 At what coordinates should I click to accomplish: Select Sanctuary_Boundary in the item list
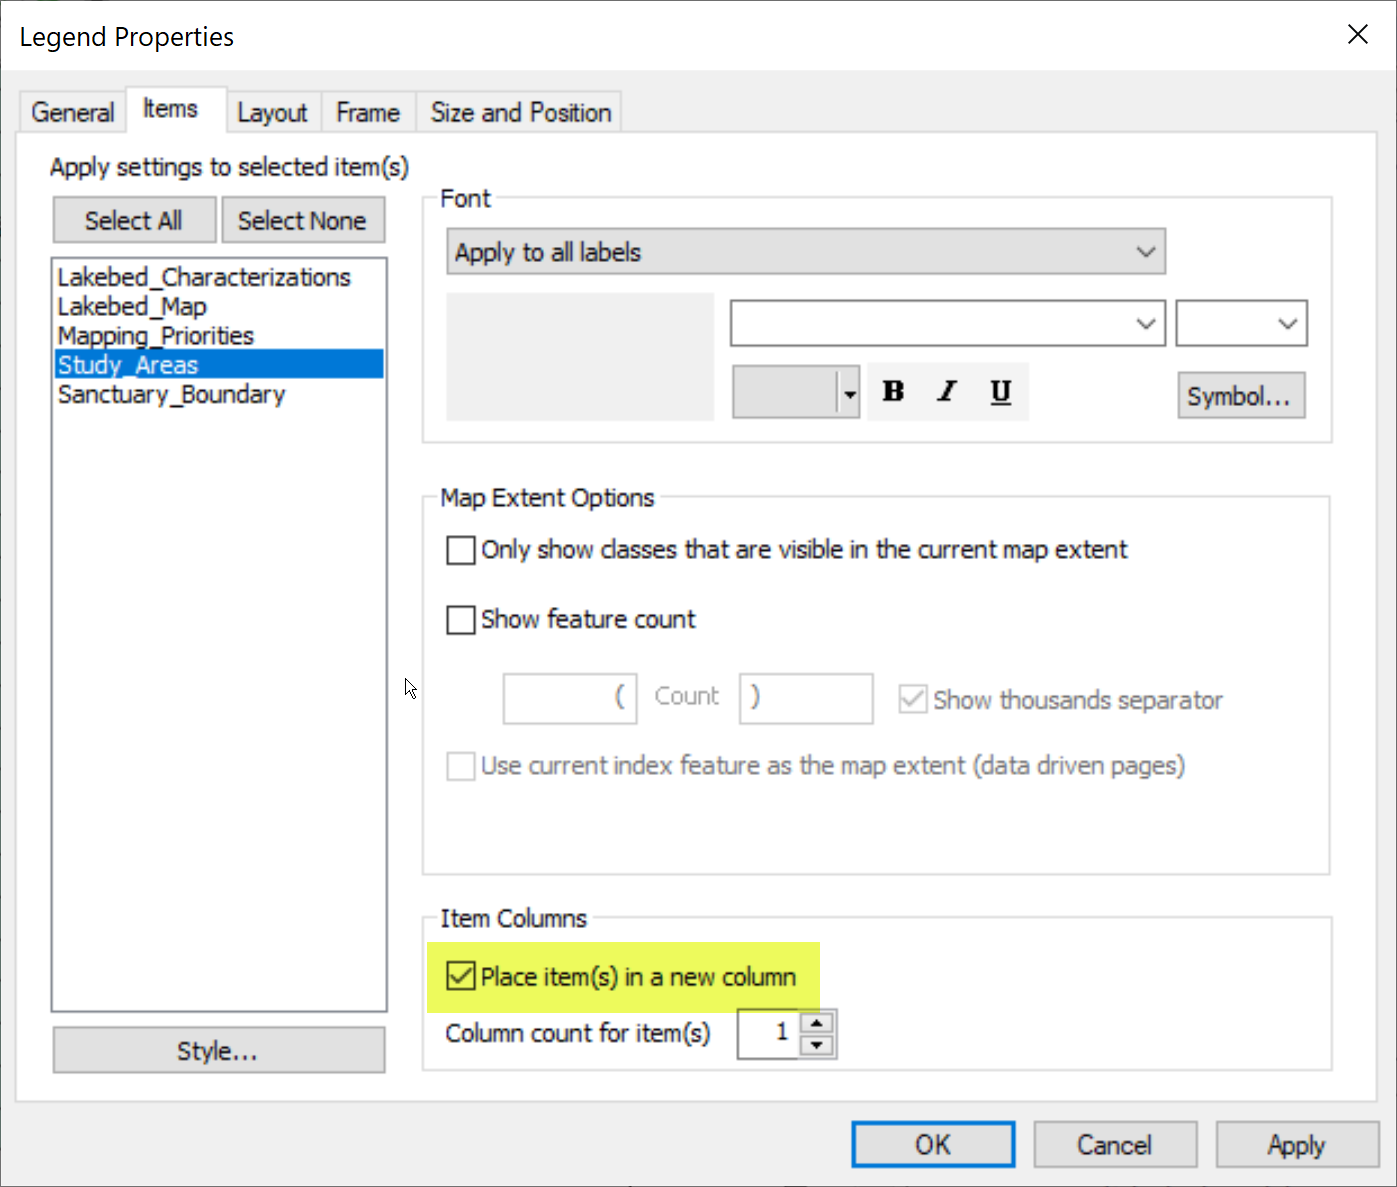coord(171,393)
